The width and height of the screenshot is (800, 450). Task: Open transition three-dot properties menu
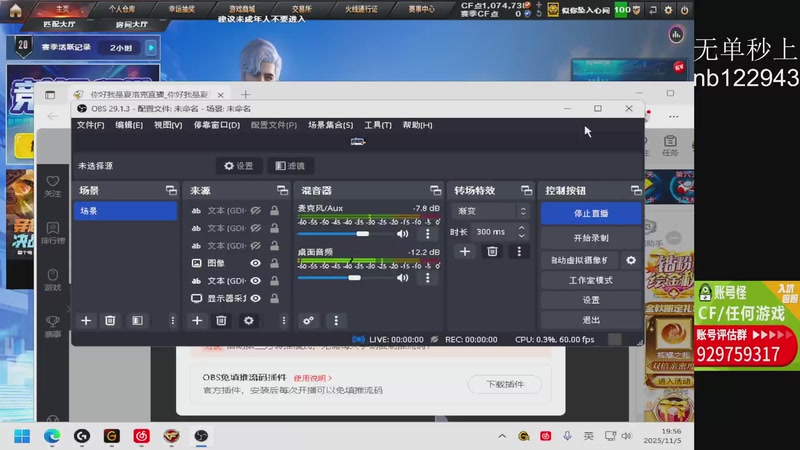pos(519,252)
